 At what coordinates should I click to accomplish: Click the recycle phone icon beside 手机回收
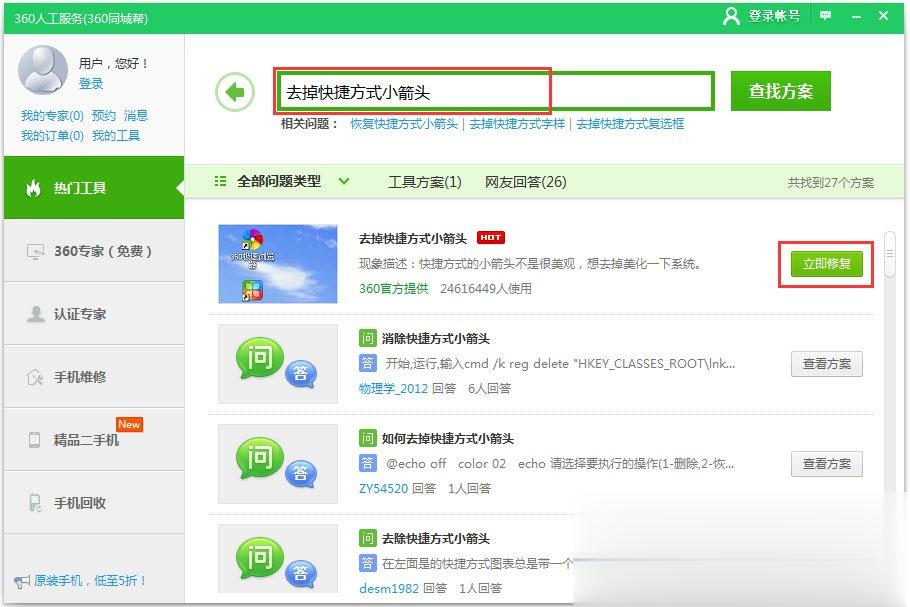coord(35,503)
